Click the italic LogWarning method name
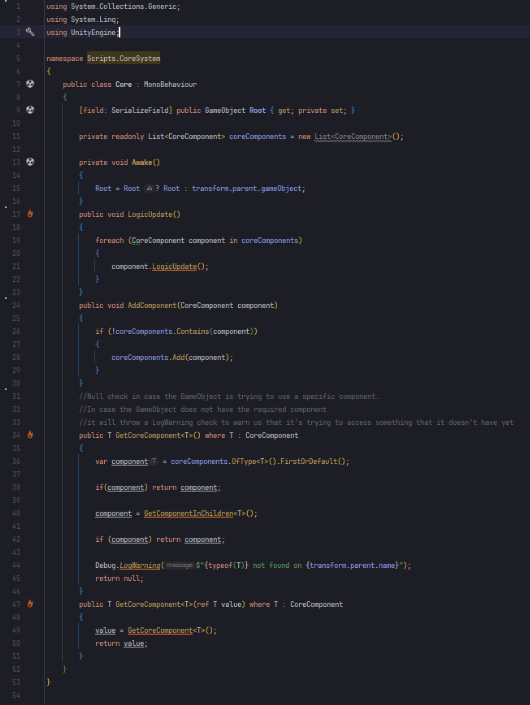The height and width of the screenshot is (705, 530). (140, 566)
